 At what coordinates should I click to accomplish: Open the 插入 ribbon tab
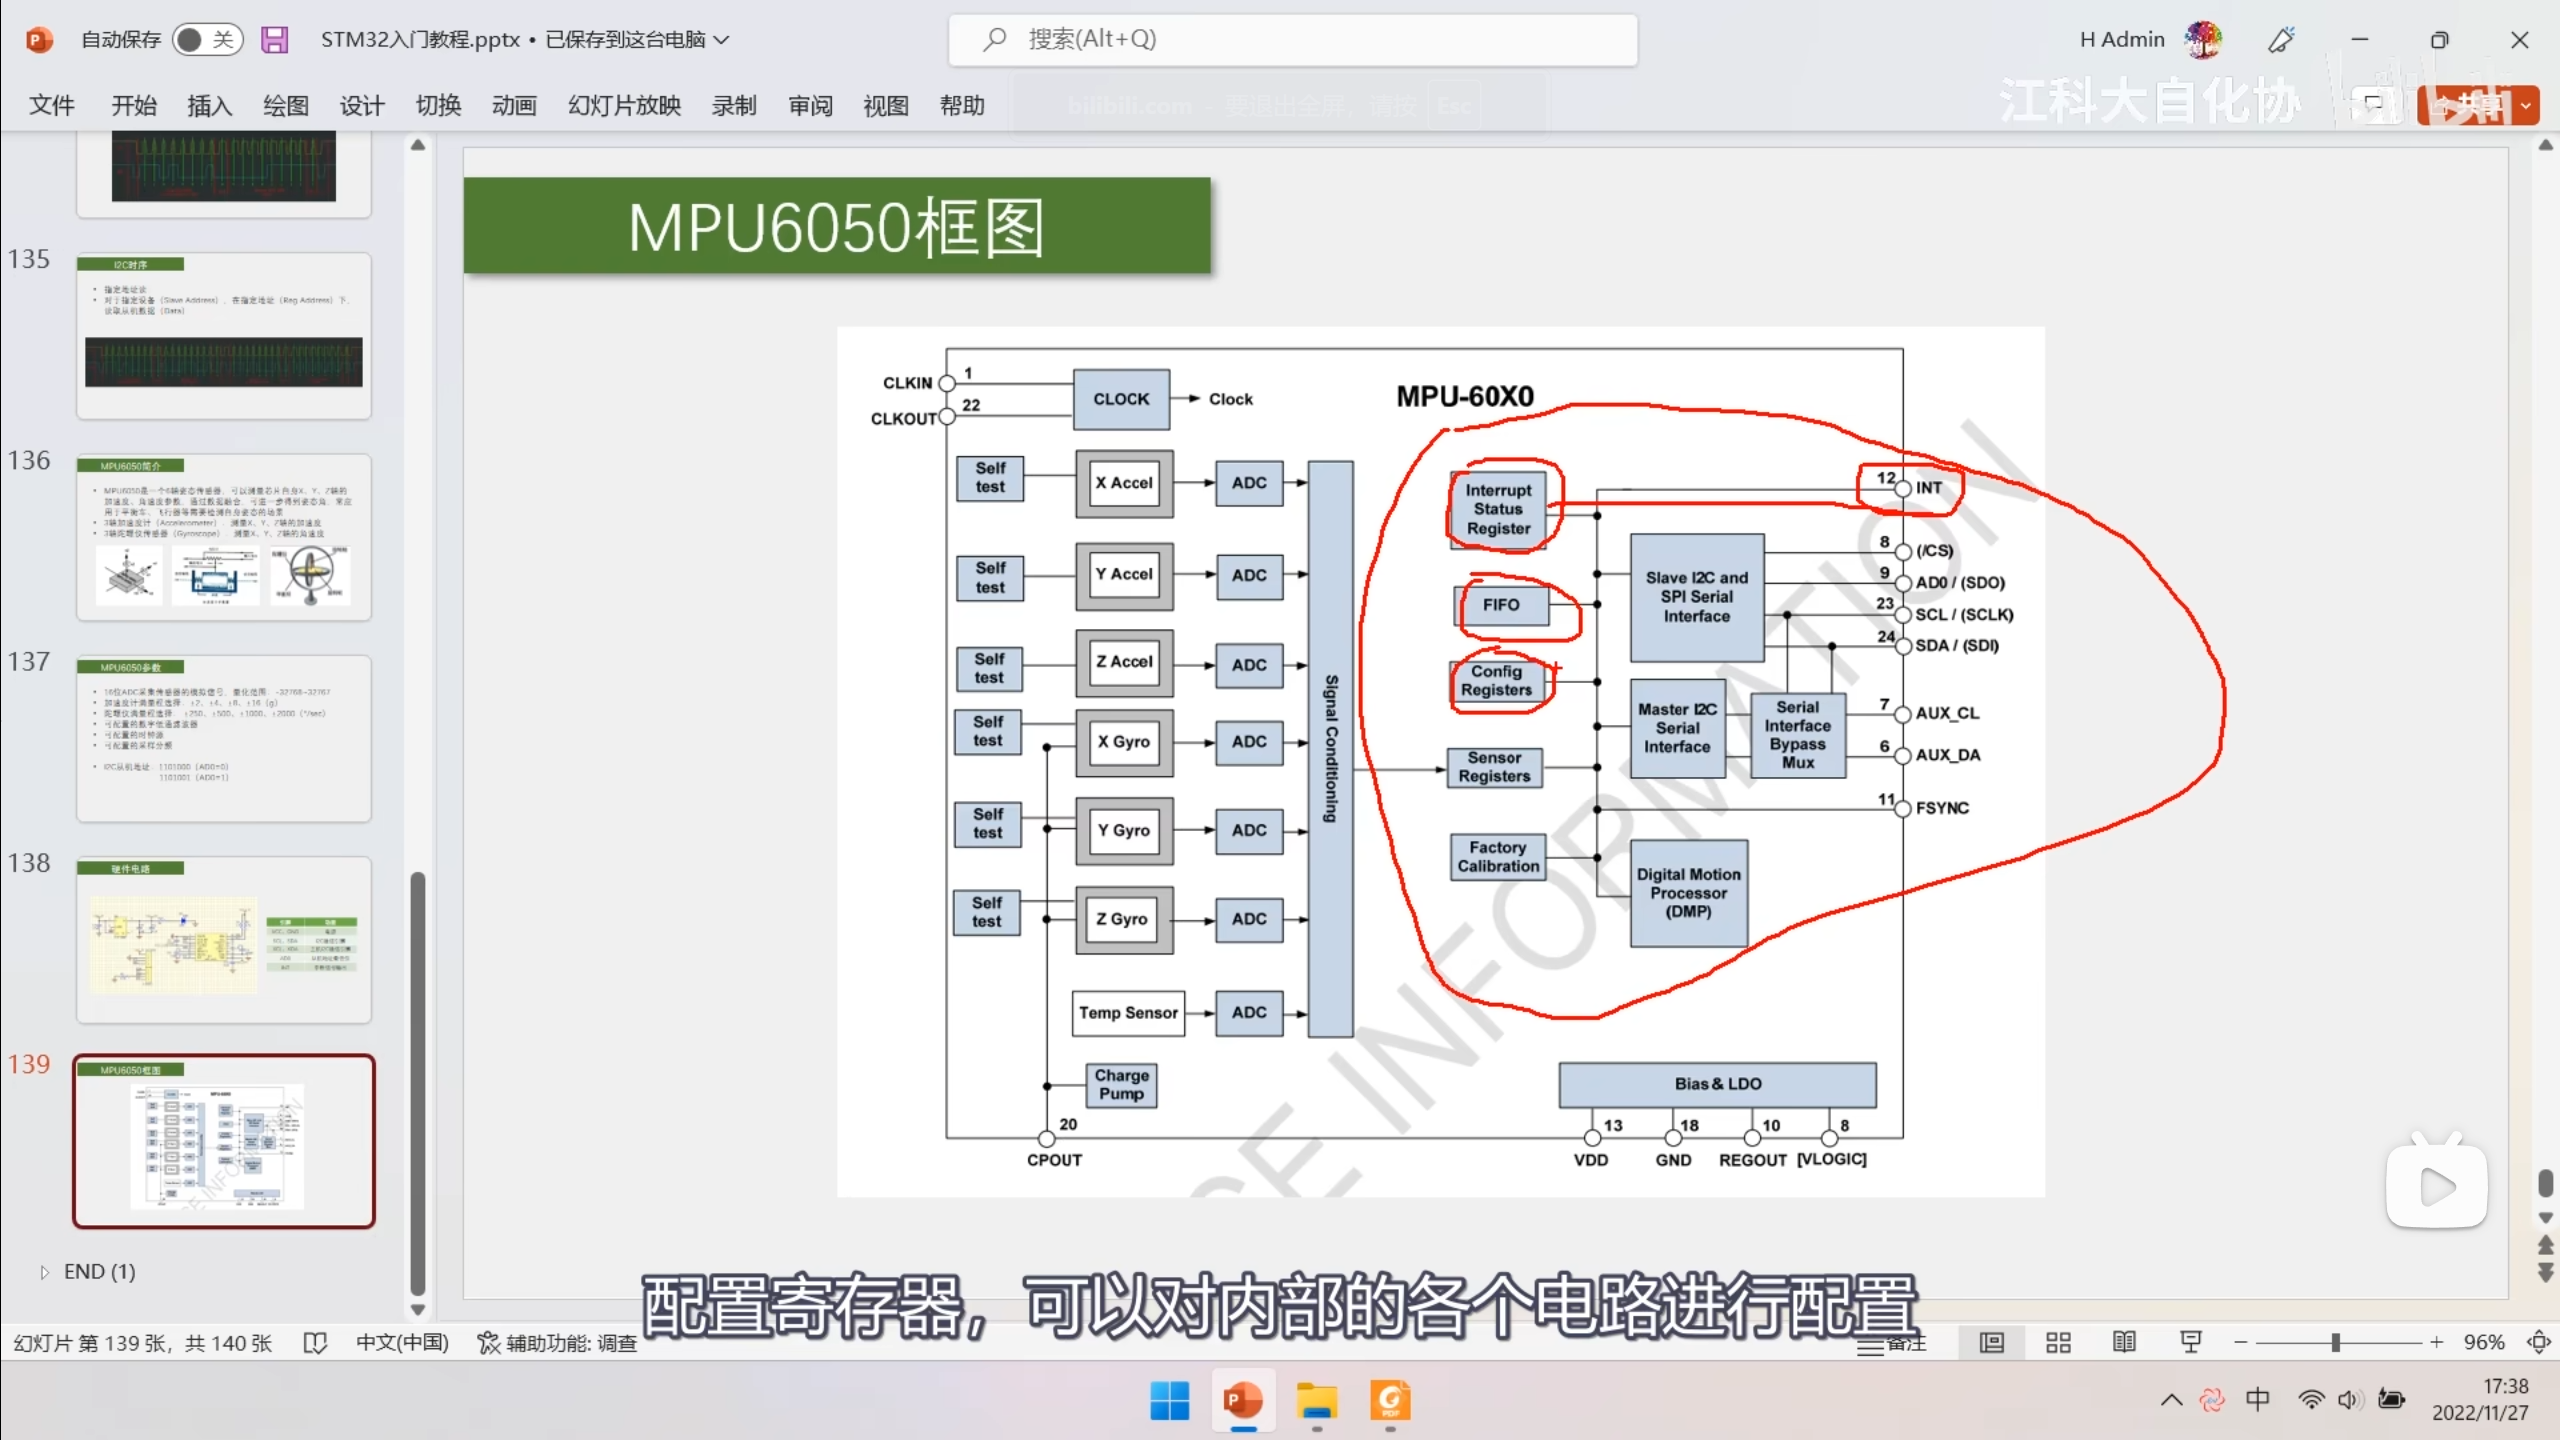209,105
